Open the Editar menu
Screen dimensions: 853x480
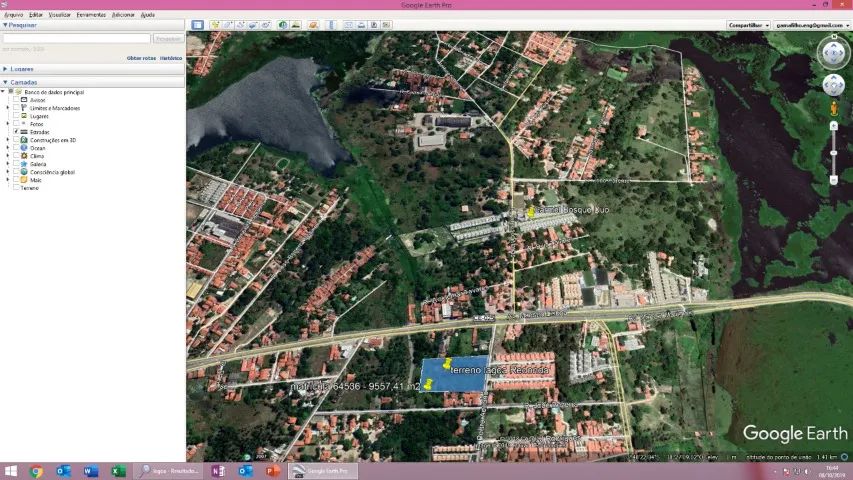coord(36,15)
